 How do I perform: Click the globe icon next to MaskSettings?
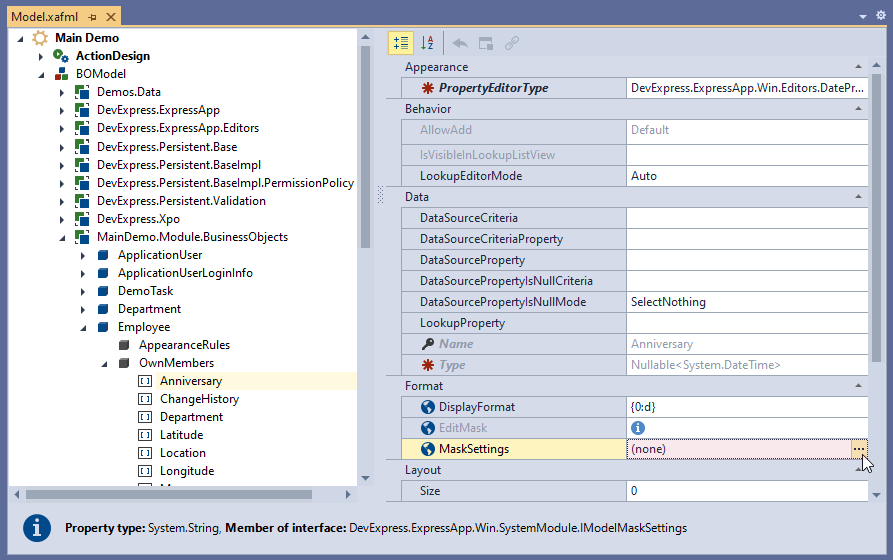tap(428, 449)
